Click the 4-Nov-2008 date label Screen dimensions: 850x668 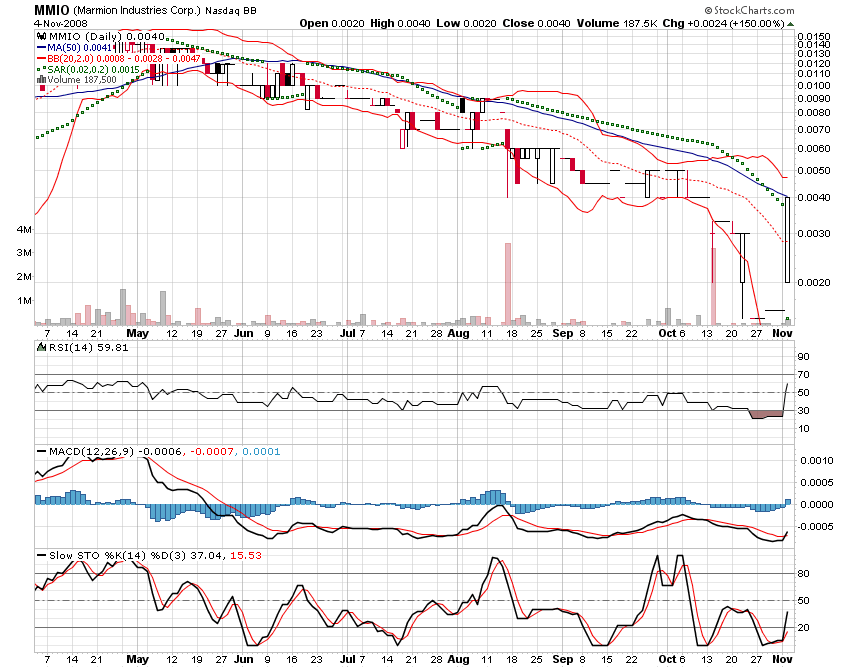(61, 23)
